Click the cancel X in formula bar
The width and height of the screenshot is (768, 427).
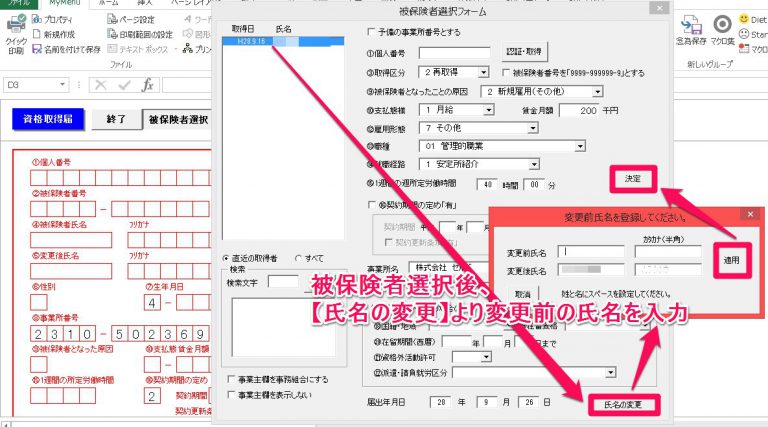[x=101, y=85]
